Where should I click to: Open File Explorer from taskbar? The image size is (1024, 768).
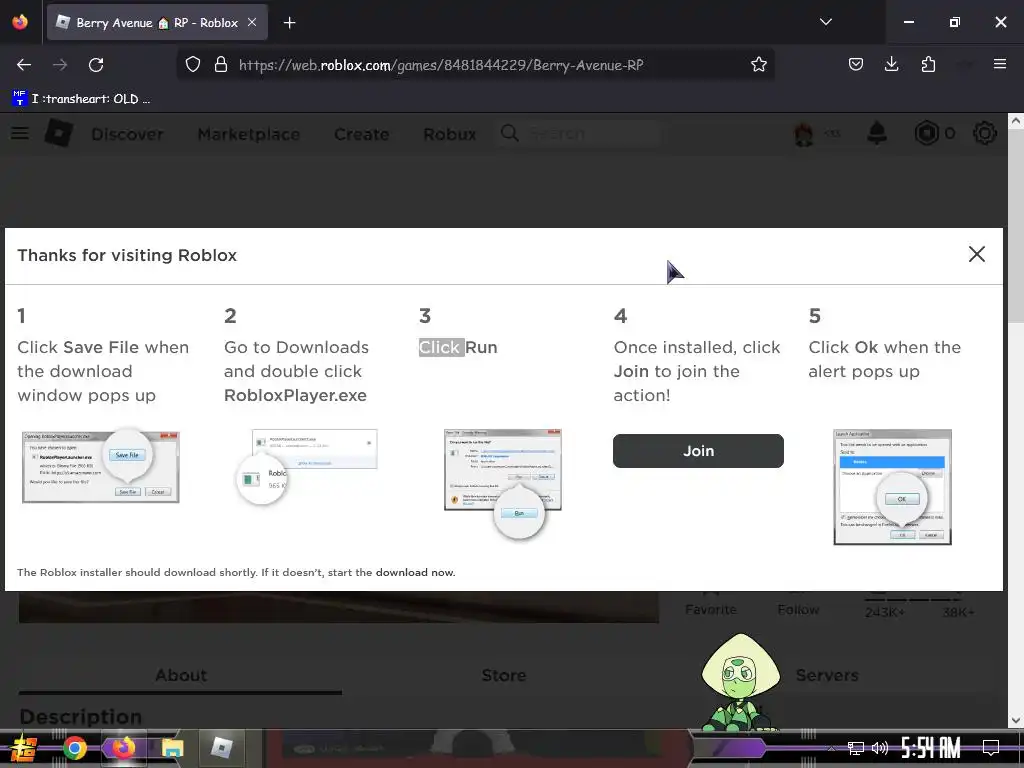click(x=172, y=748)
